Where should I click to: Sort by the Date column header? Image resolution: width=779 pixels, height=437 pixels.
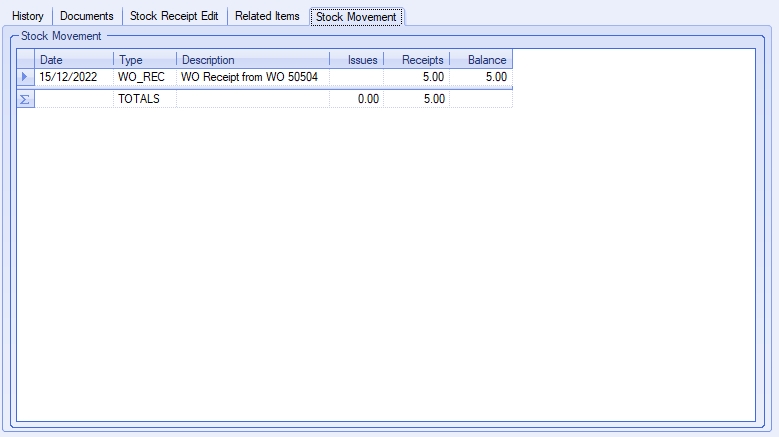[74, 60]
